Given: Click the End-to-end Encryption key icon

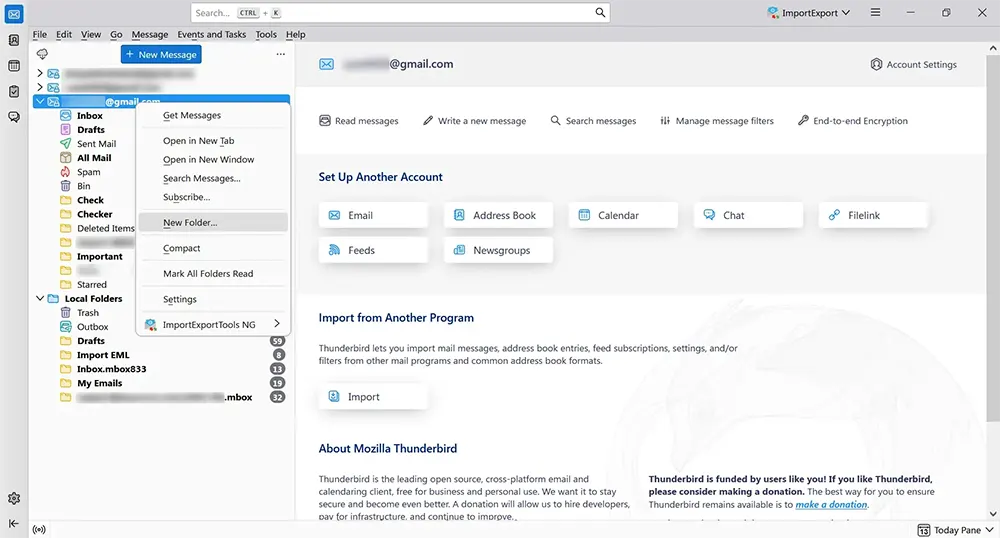Looking at the screenshot, I should coord(803,120).
